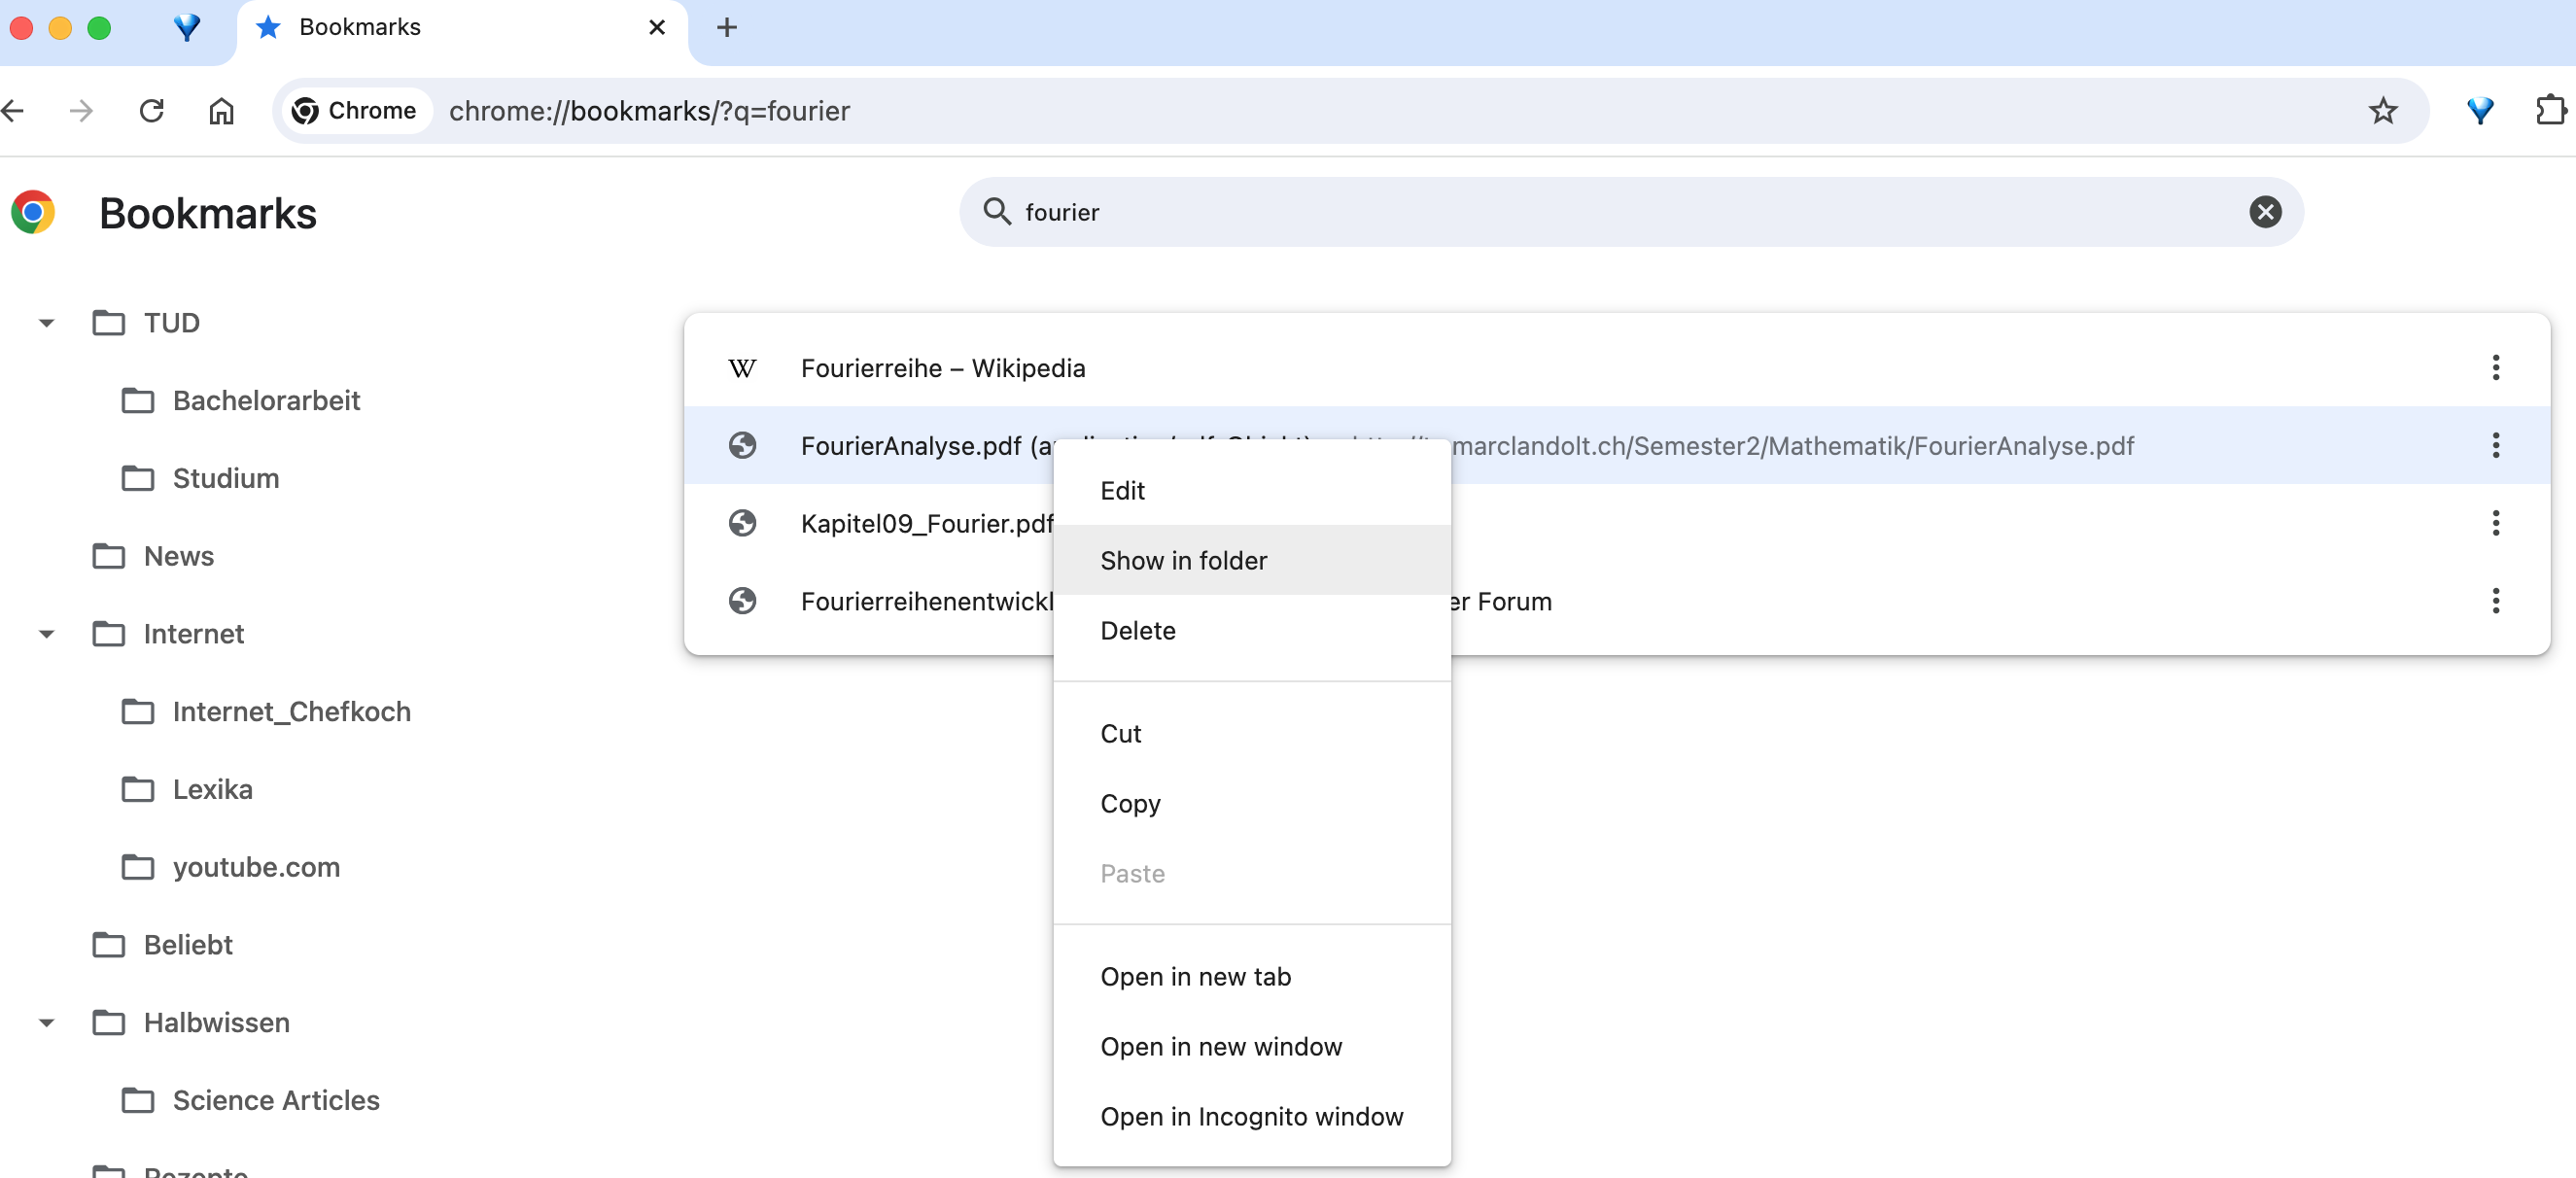Choose Delete in the context menu
2576x1178 pixels.
1137,631
